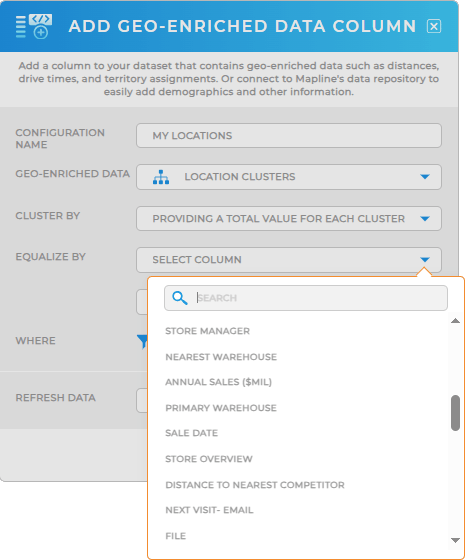Click the column list scrollbar thumb

point(455,413)
